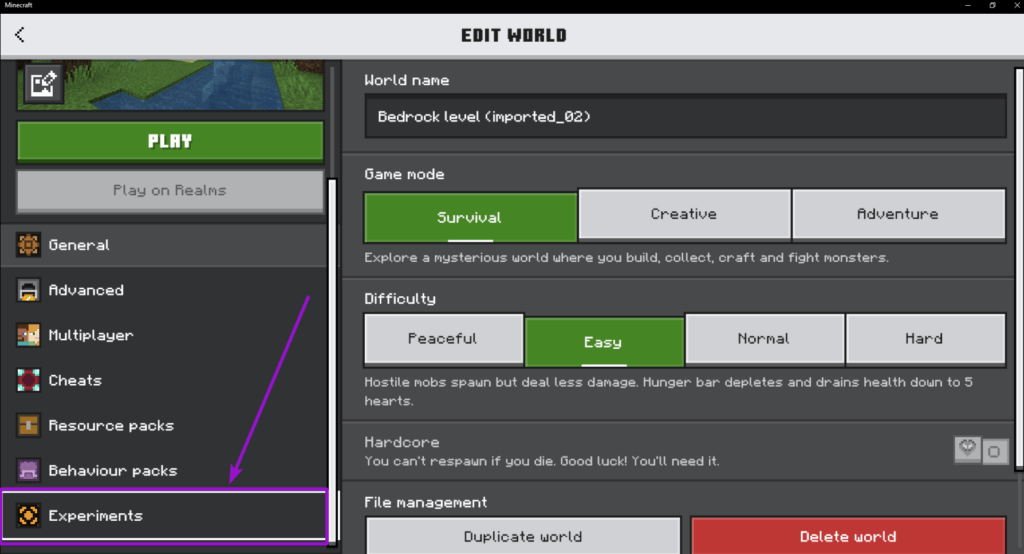Click Play on Realms button
Screen dimensions: 1024x554
coord(170,191)
